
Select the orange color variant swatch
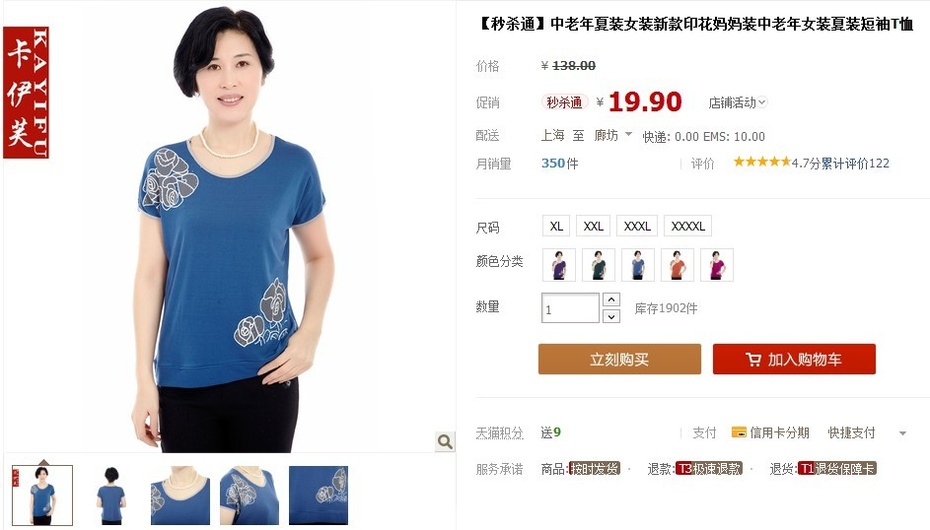677,264
